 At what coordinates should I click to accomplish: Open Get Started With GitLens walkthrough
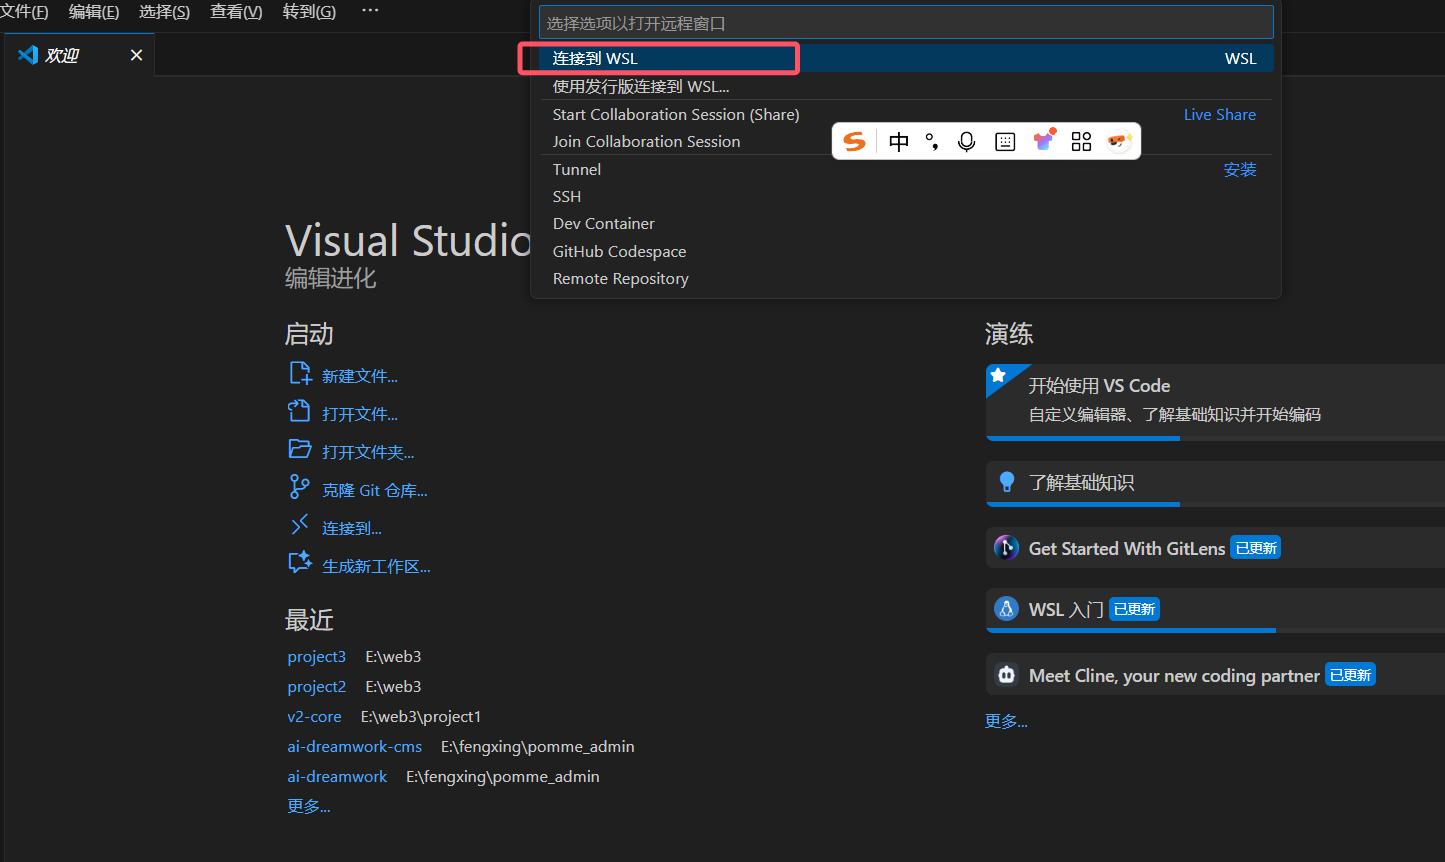coord(1215,548)
